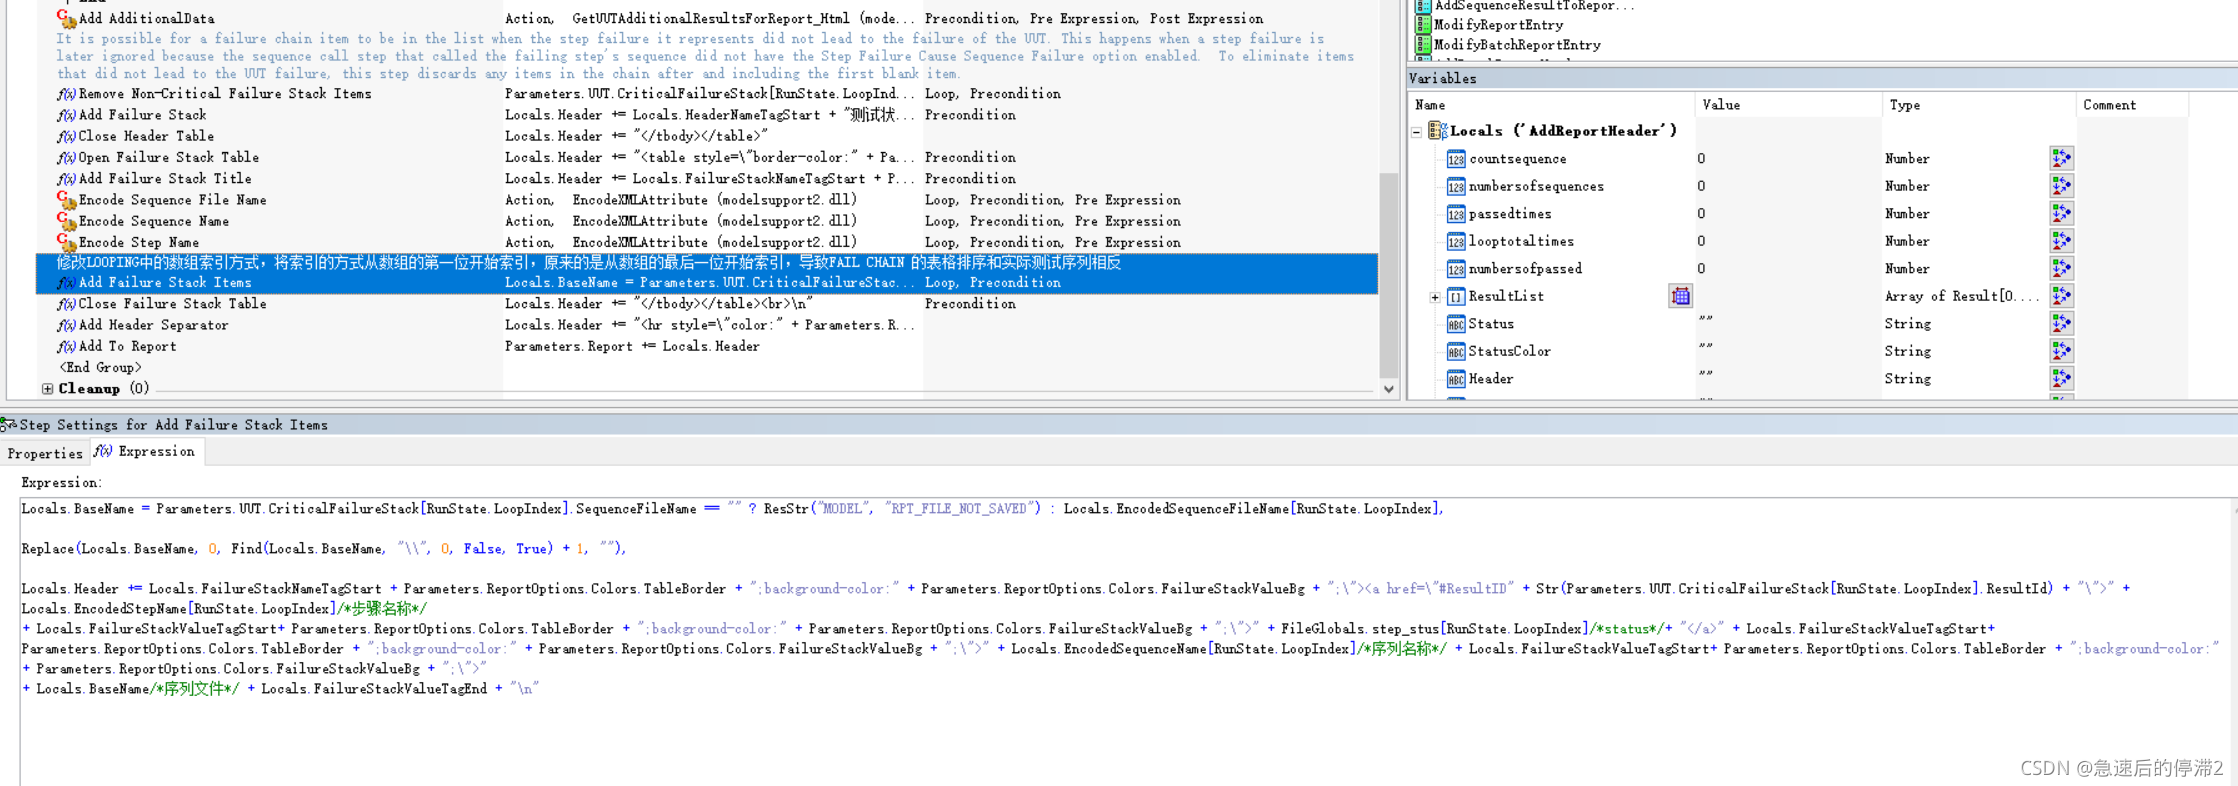This screenshot has width=2238, height=786.
Task: Click the property icon in the numbersofpassed row
Action: [2061, 268]
